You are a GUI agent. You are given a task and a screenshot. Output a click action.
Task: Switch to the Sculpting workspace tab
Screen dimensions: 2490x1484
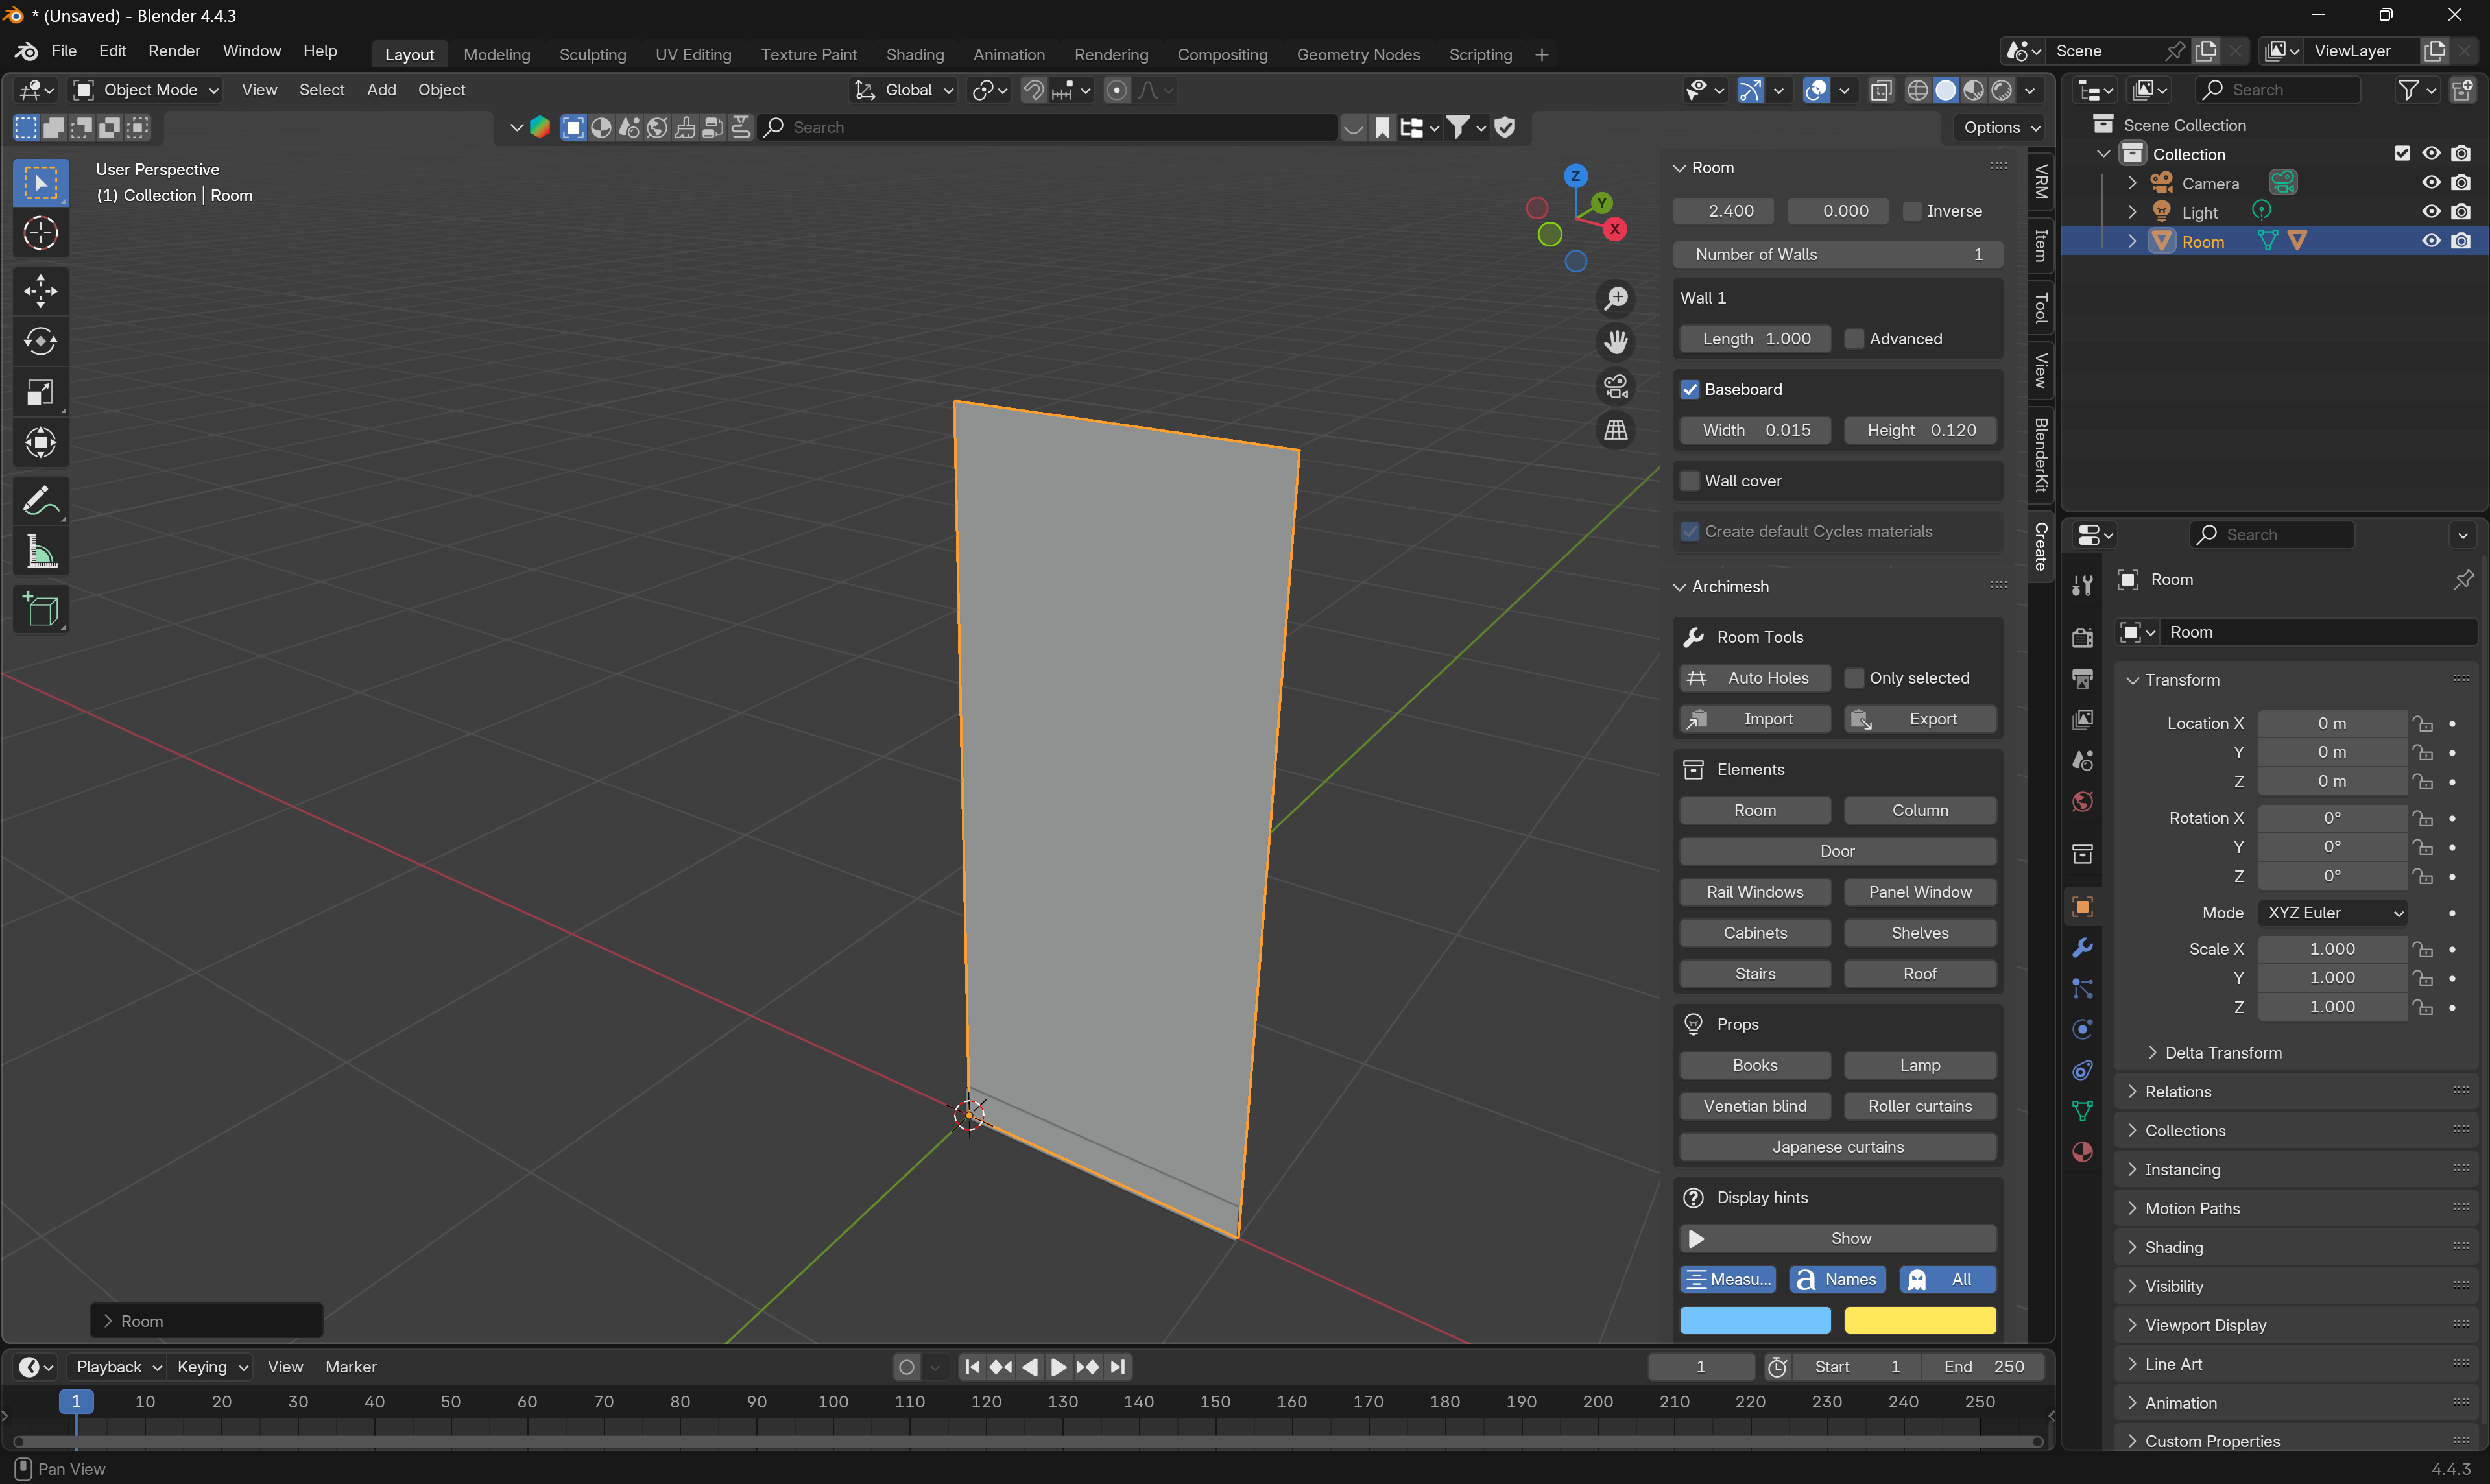coord(592,54)
